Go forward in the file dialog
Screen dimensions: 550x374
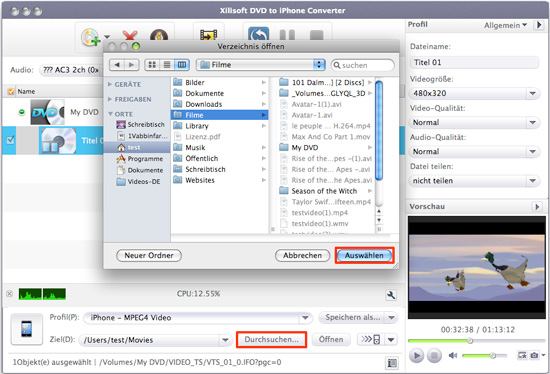(132, 65)
